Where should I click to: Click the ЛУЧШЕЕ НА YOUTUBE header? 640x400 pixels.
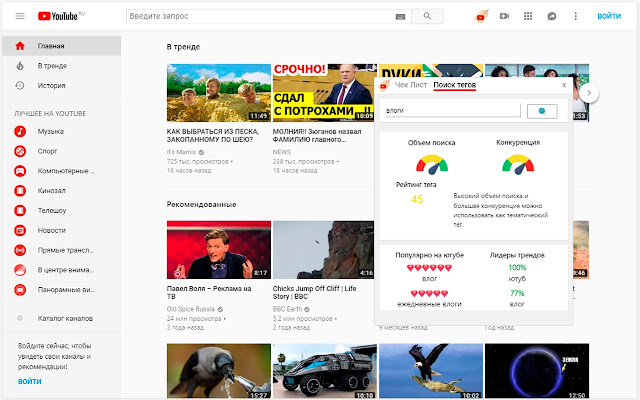pos(50,113)
